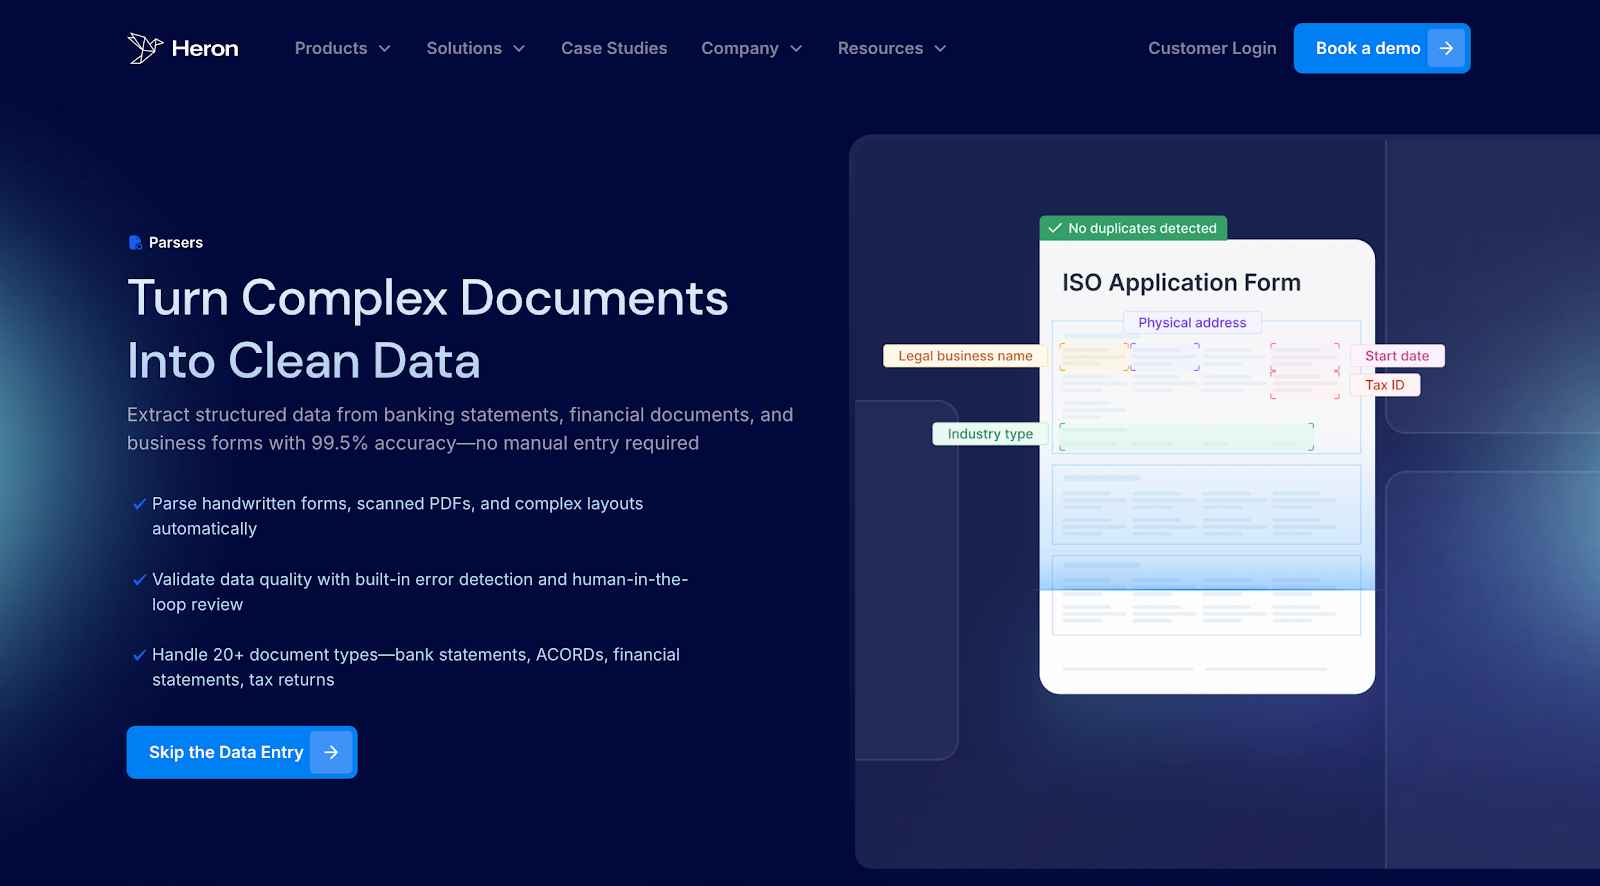1600x886 pixels.
Task: Expand the Products chevron arrow
Action: 384,49
